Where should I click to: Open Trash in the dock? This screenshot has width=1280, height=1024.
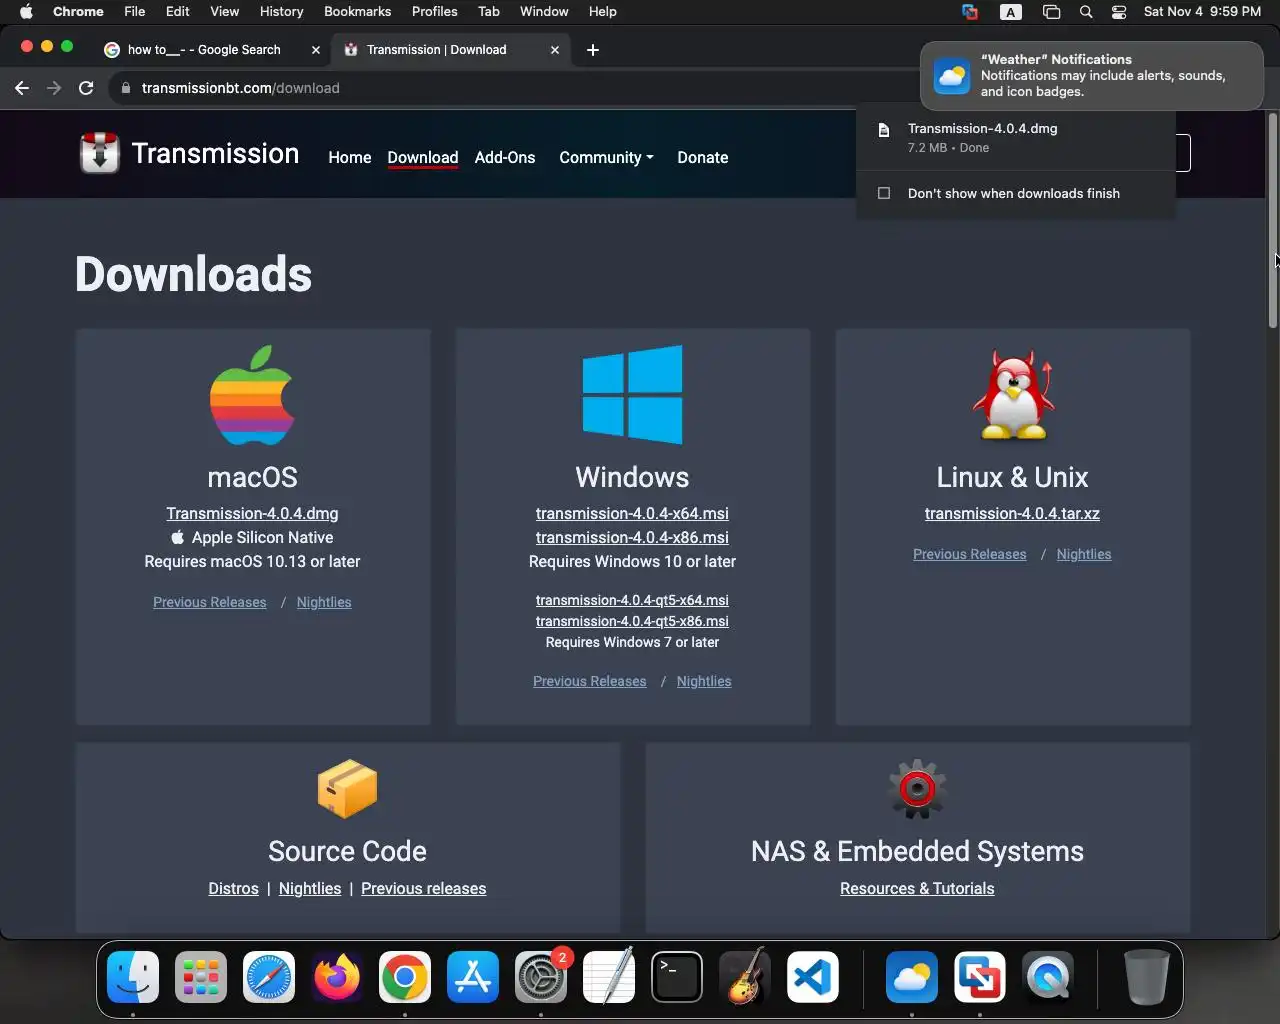click(1147, 977)
